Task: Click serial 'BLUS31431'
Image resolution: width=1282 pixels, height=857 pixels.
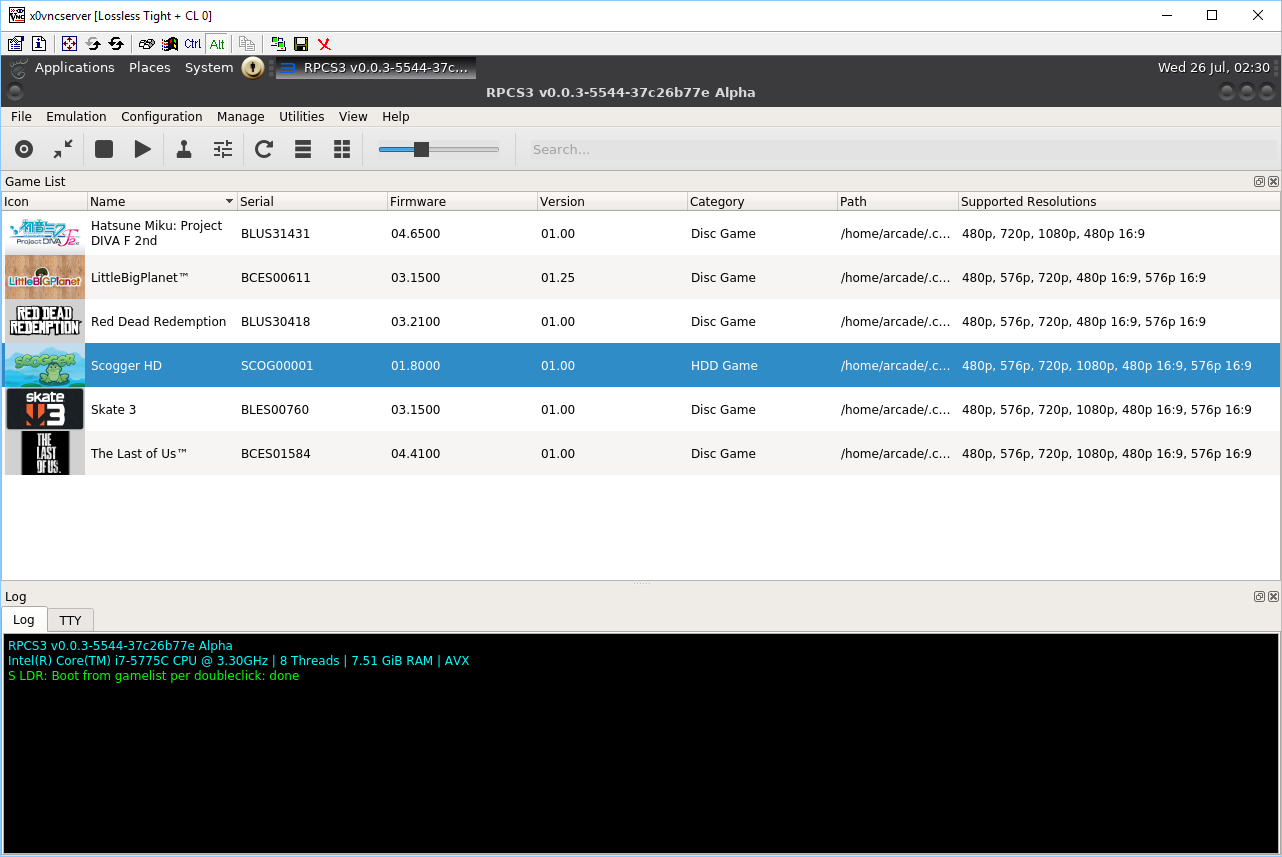Action: click(x=276, y=234)
